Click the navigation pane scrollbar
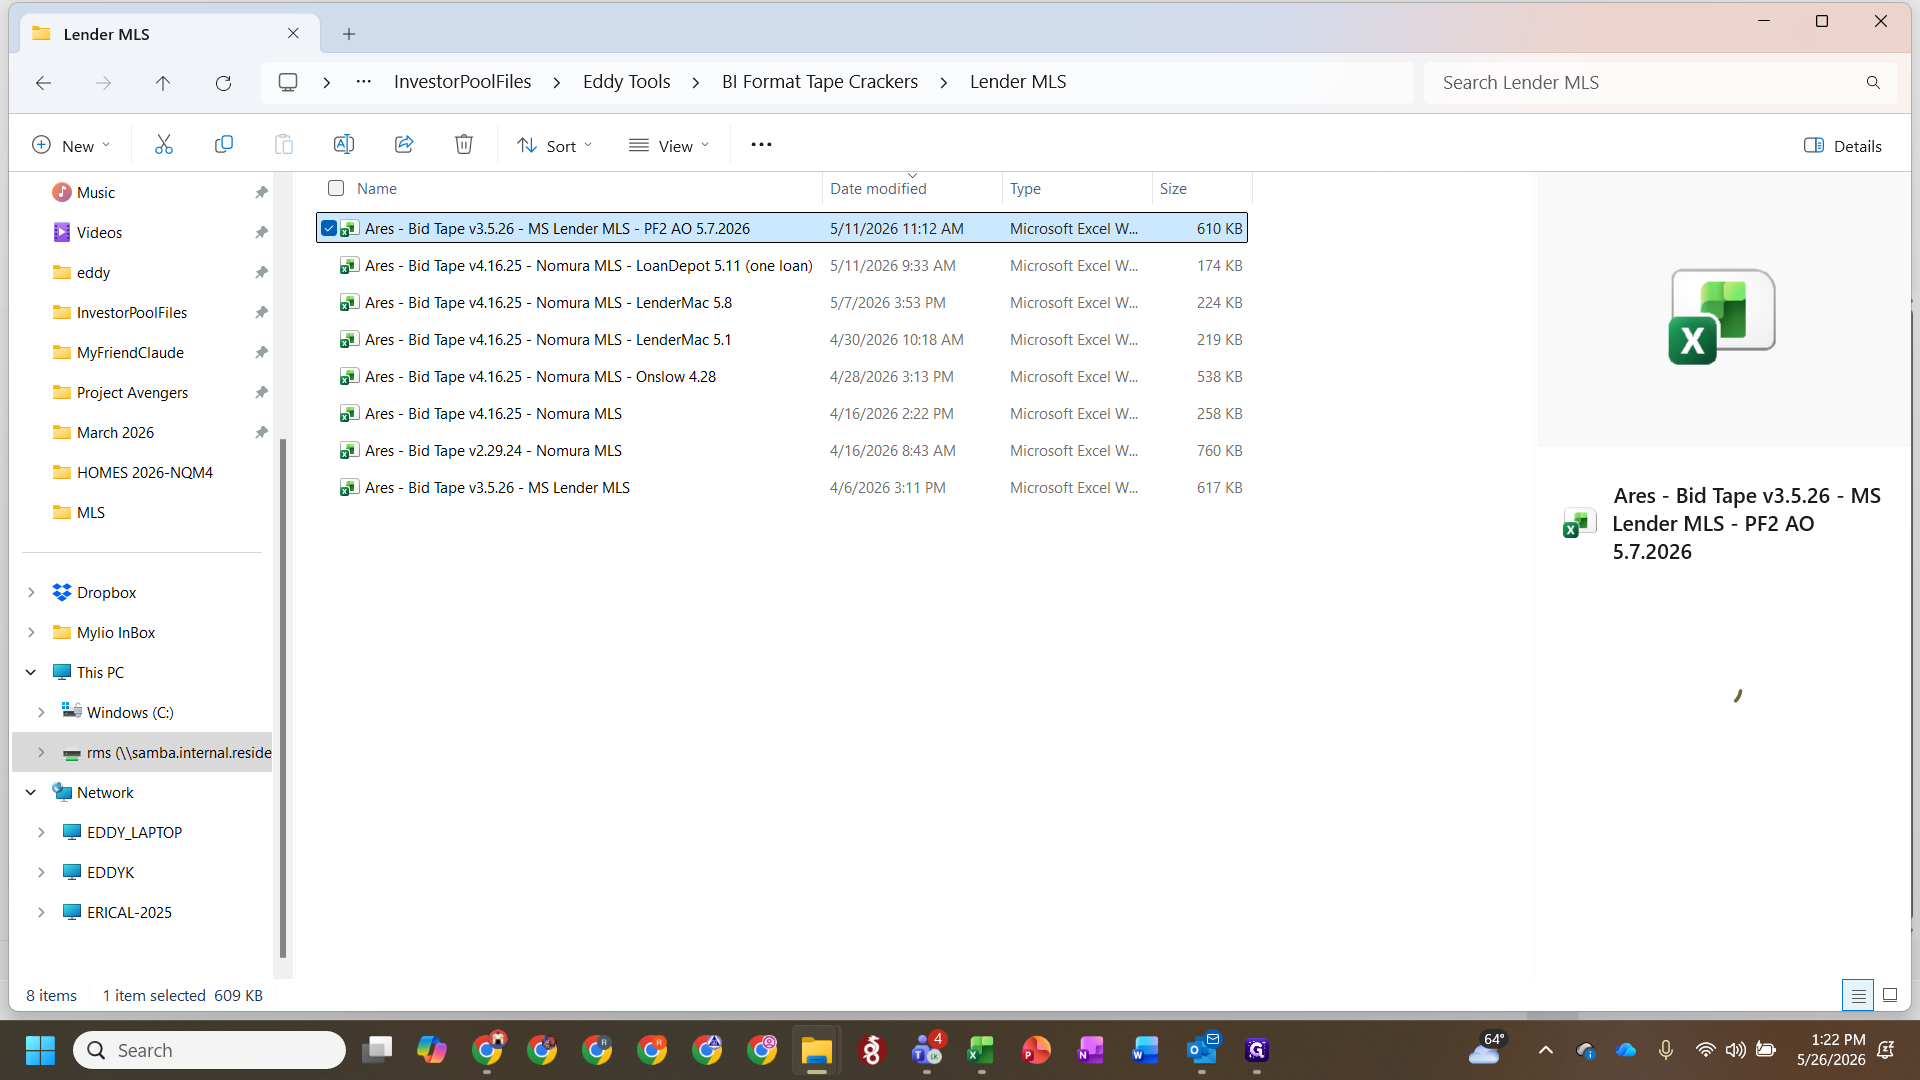 pos(283,698)
